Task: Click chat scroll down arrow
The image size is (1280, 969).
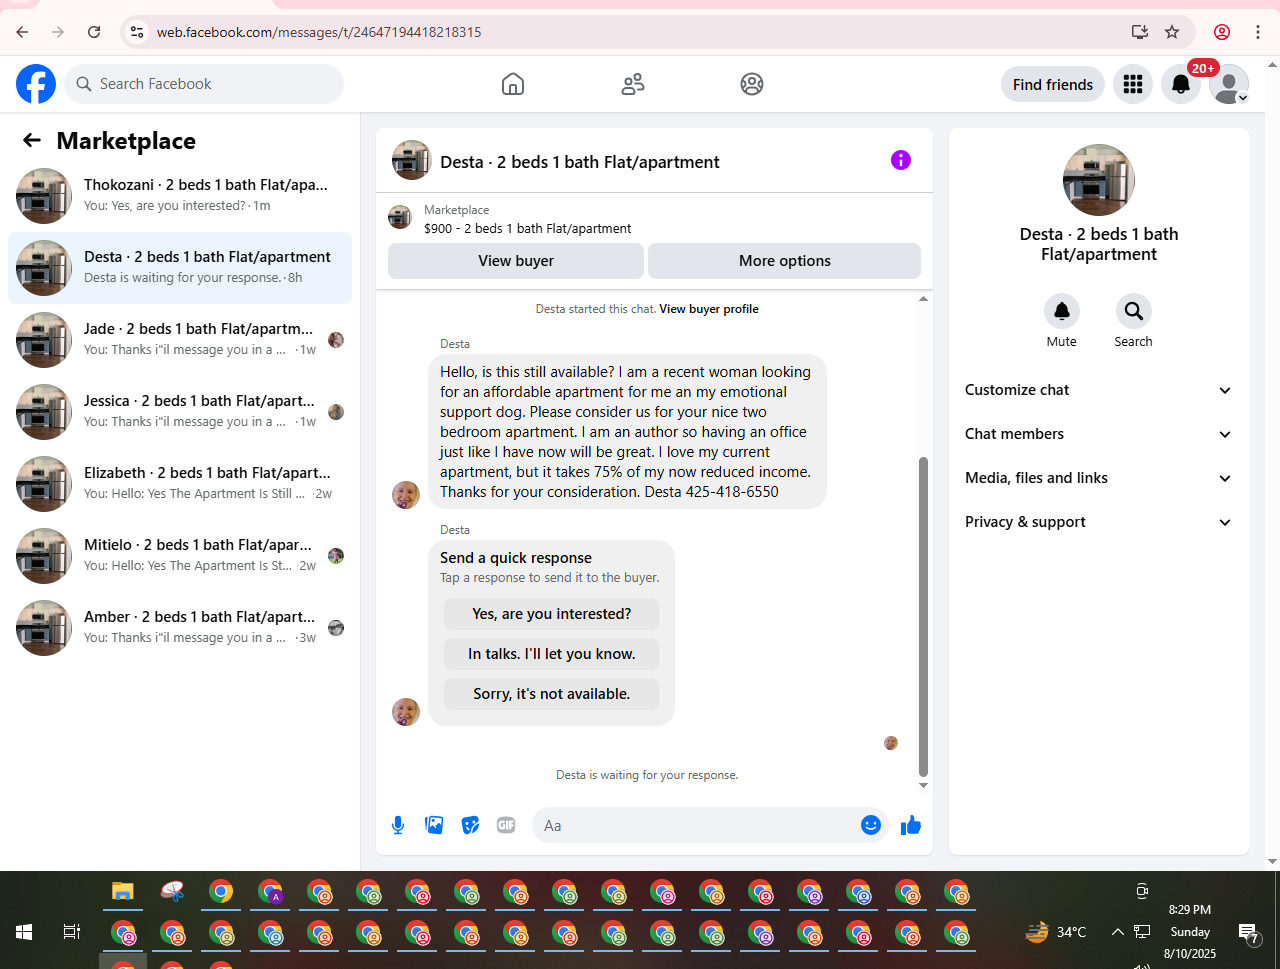Action: 923,785
